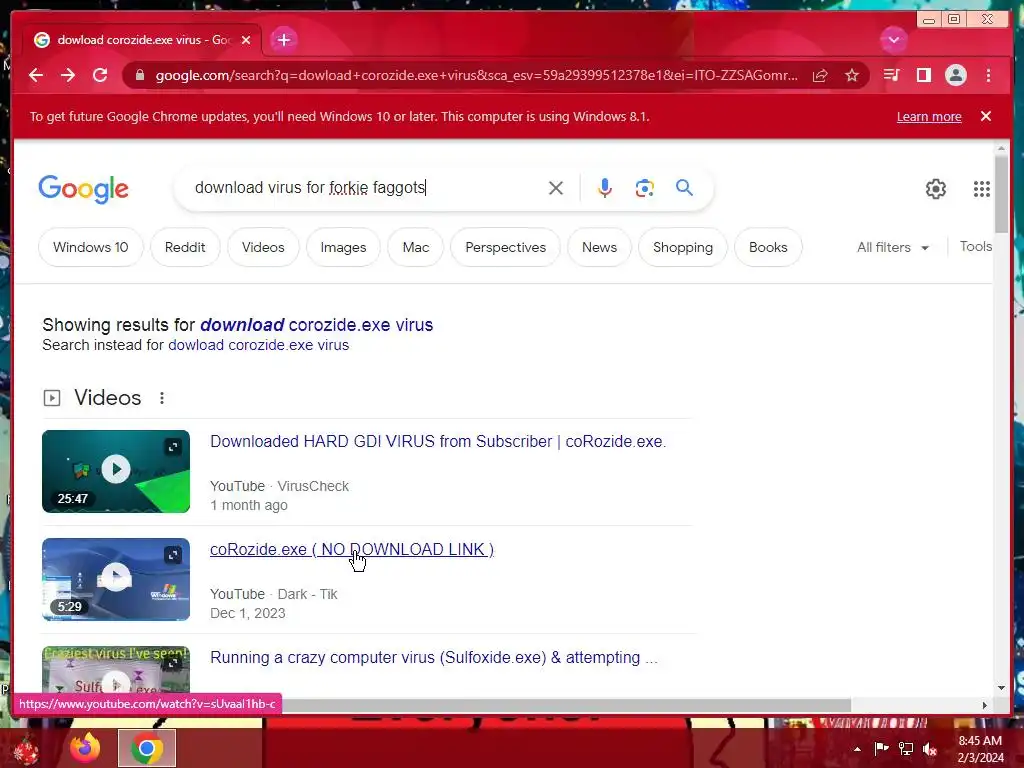This screenshot has width=1024, height=768.
Task: Show hidden system tray icons arrow
Action: 857,749
